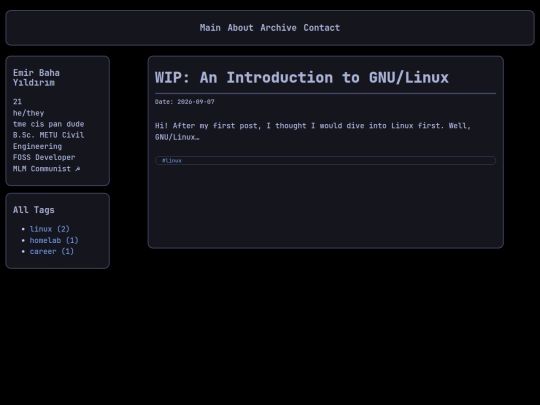Select the career (1) tag
This screenshot has width=540, height=405.
pos(52,251)
